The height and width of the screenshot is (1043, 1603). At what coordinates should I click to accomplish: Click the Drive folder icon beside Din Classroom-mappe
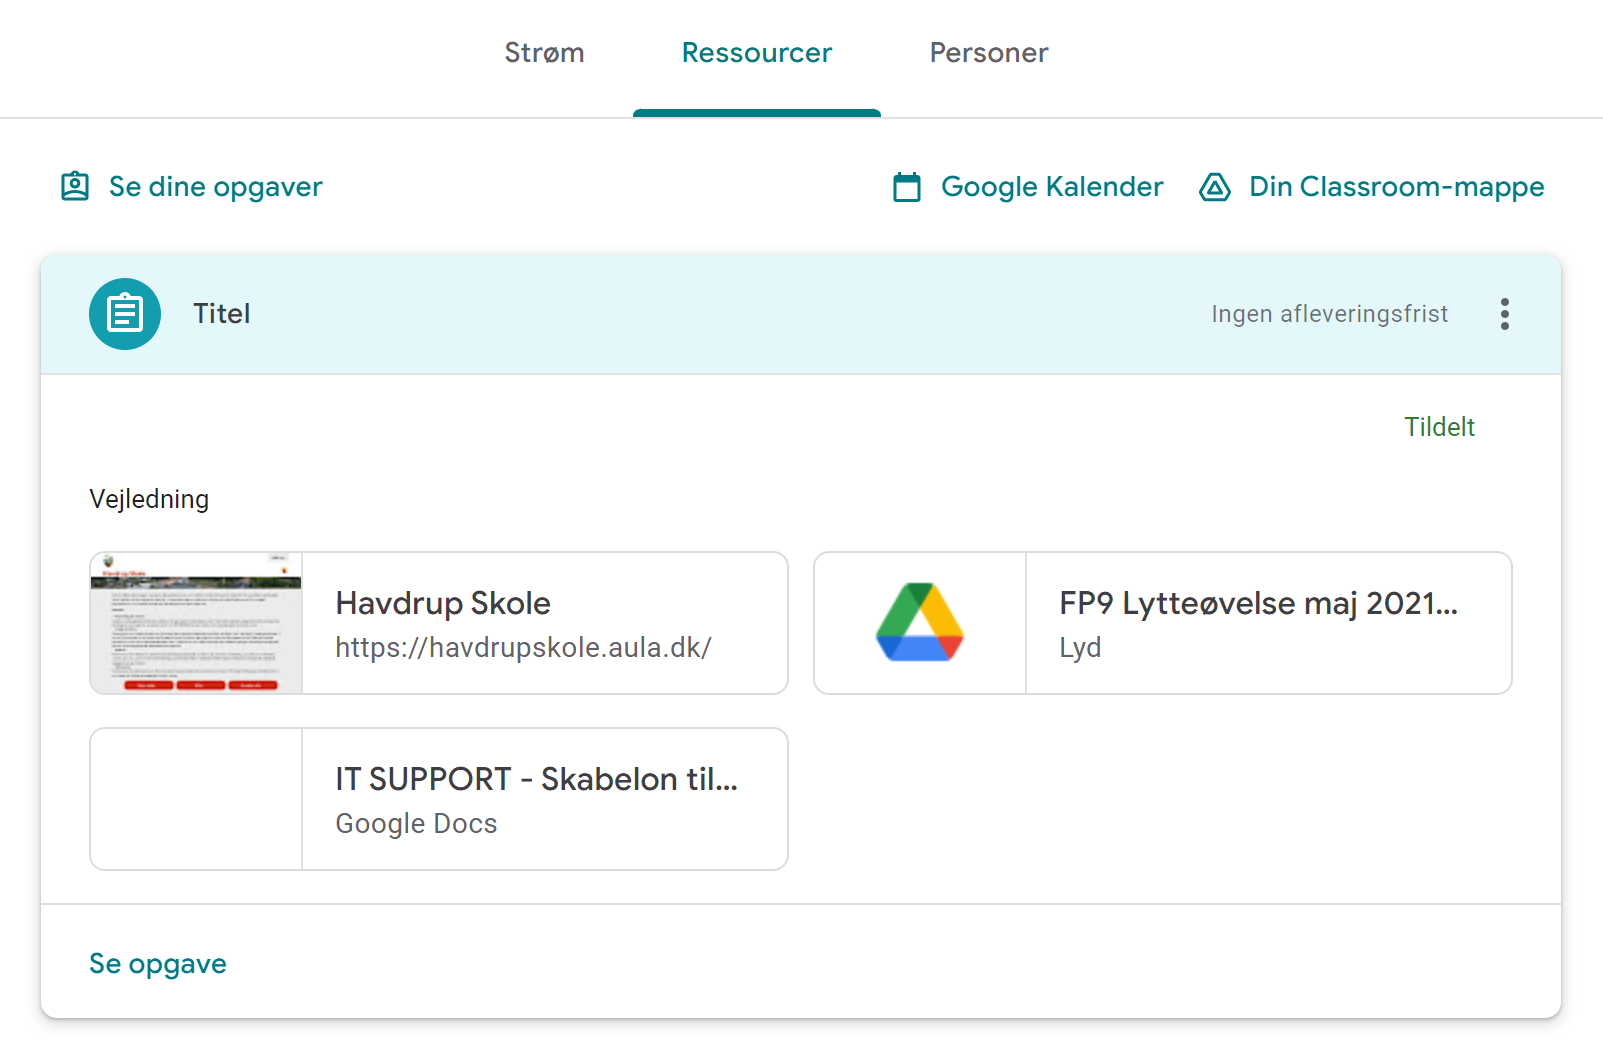[x=1215, y=187]
